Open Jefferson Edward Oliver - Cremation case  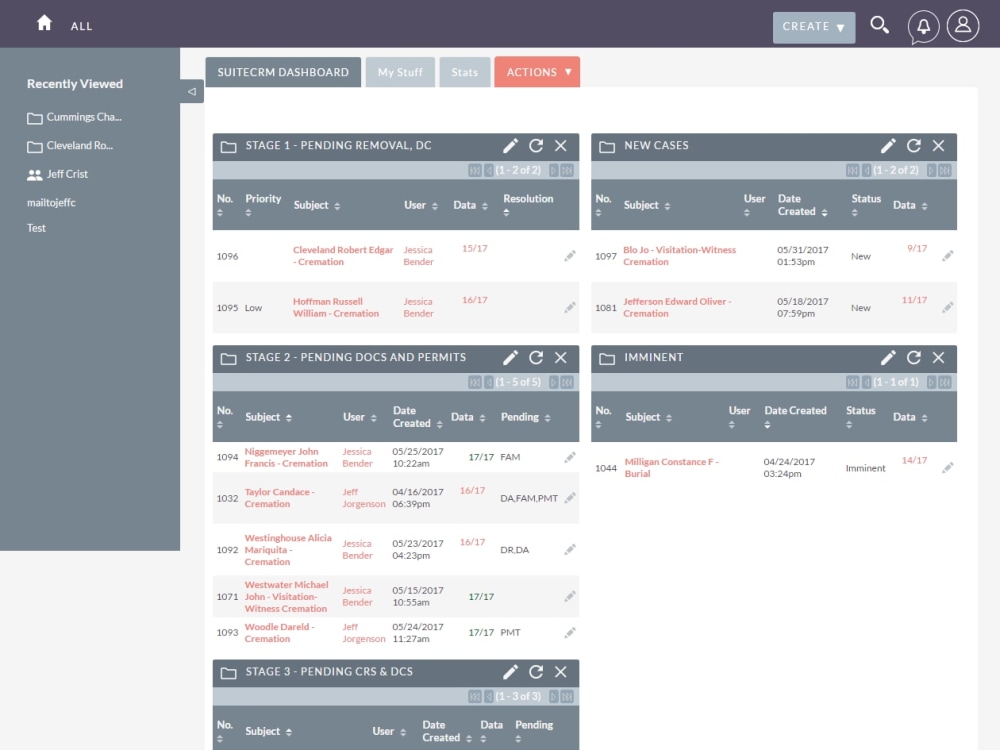677,307
